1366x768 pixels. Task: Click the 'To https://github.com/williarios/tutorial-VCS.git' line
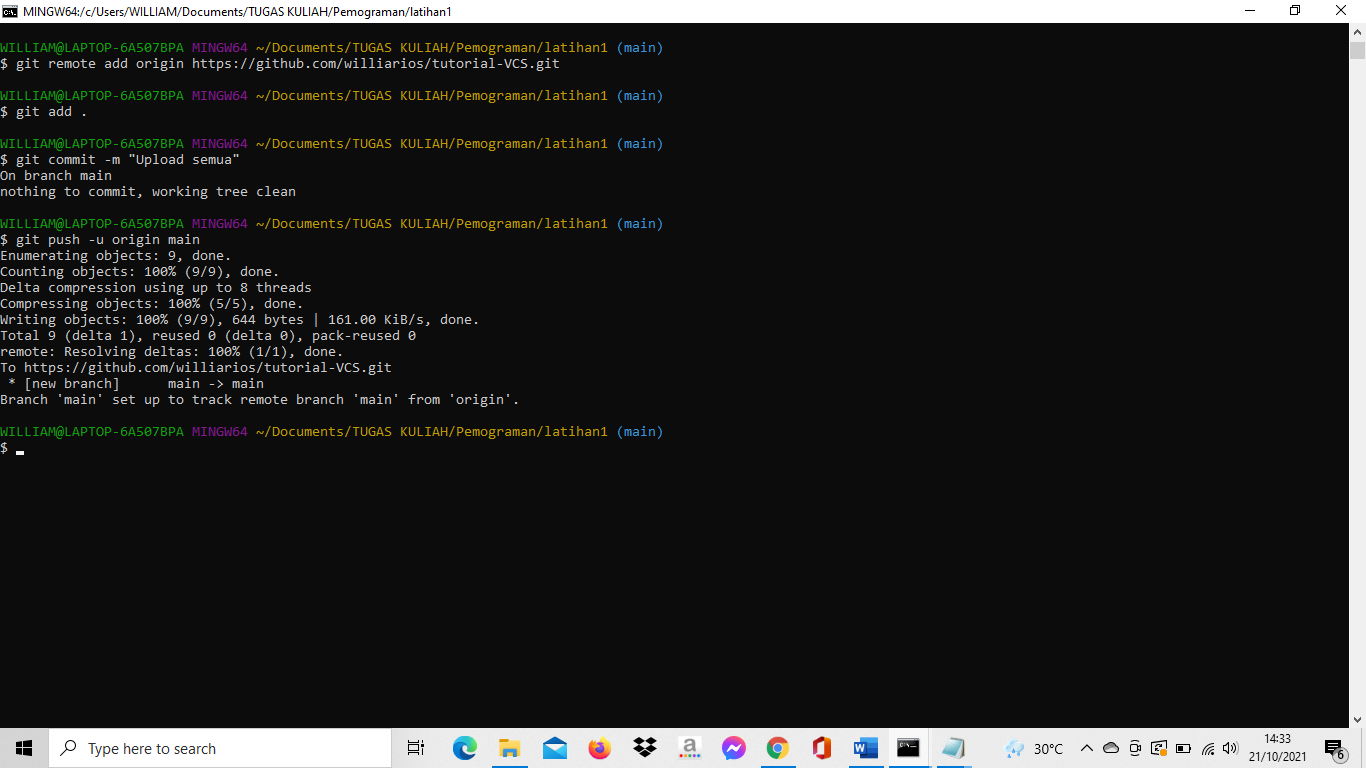[196, 368]
